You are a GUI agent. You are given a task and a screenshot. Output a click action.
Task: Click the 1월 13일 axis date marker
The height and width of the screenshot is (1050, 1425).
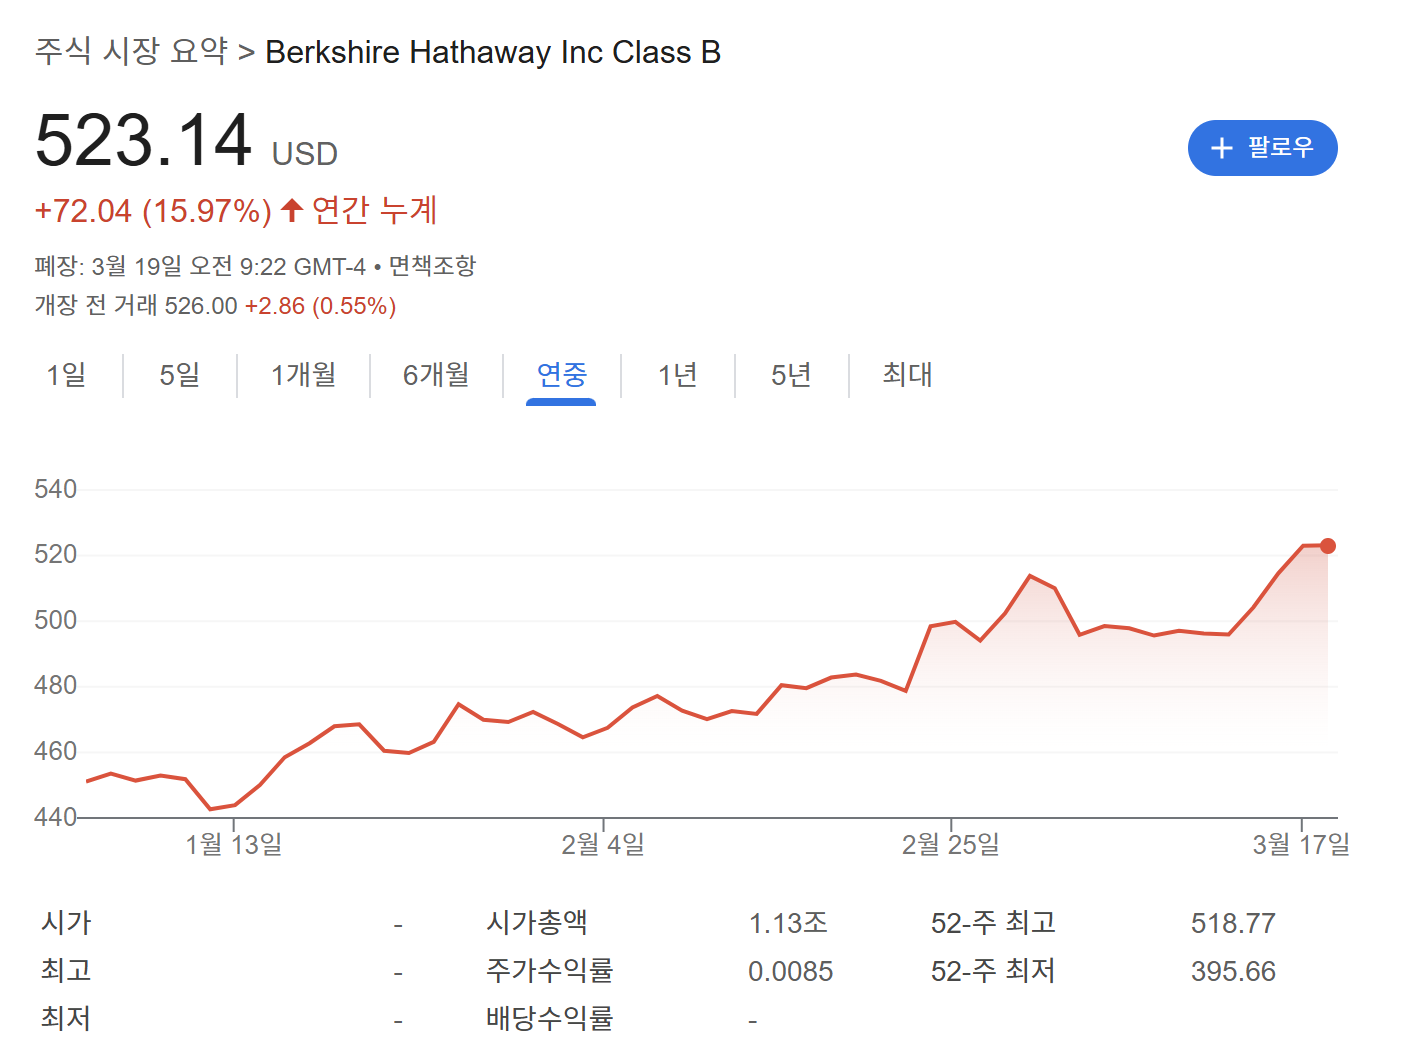pos(234,845)
